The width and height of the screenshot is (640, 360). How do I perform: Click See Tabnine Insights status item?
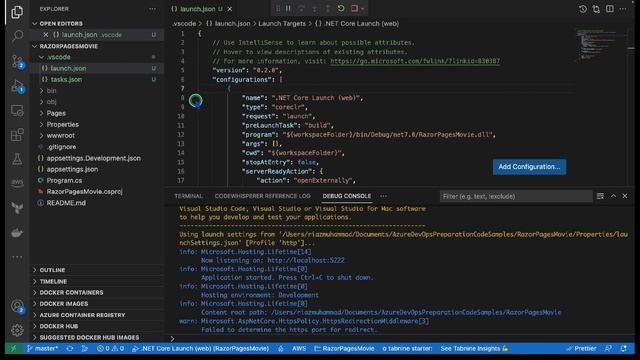474,349
